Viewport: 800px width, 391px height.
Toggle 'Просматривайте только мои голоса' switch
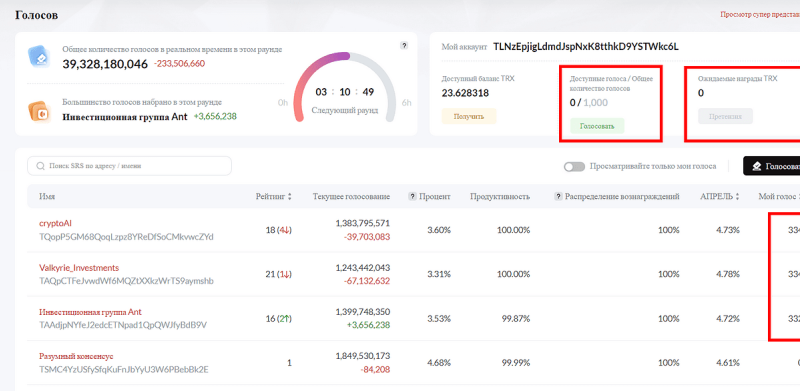coord(574,167)
